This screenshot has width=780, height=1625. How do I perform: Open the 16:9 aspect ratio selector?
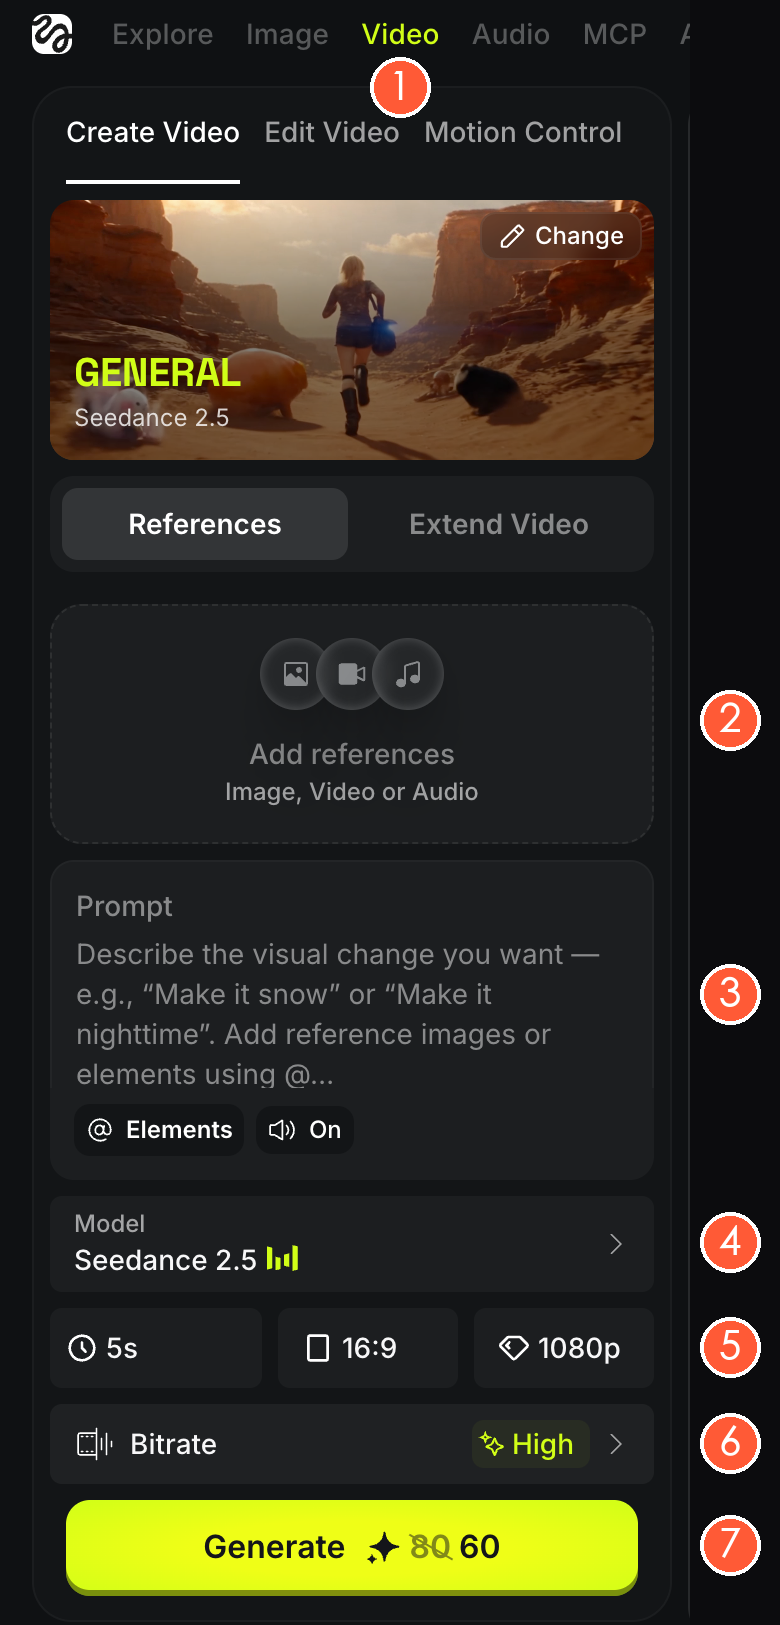[368, 1348]
